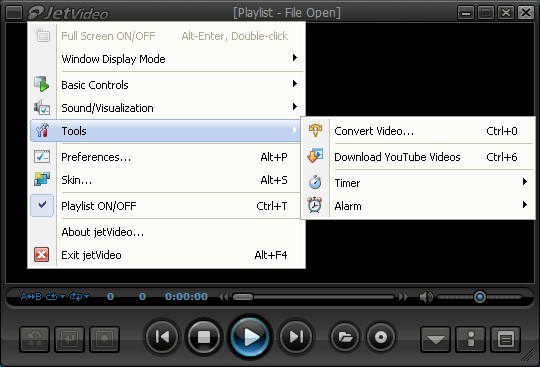Screen dimensions: 540x367
Task: Click the JetVideo logo in title bar
Action: [x=69, y=13]
